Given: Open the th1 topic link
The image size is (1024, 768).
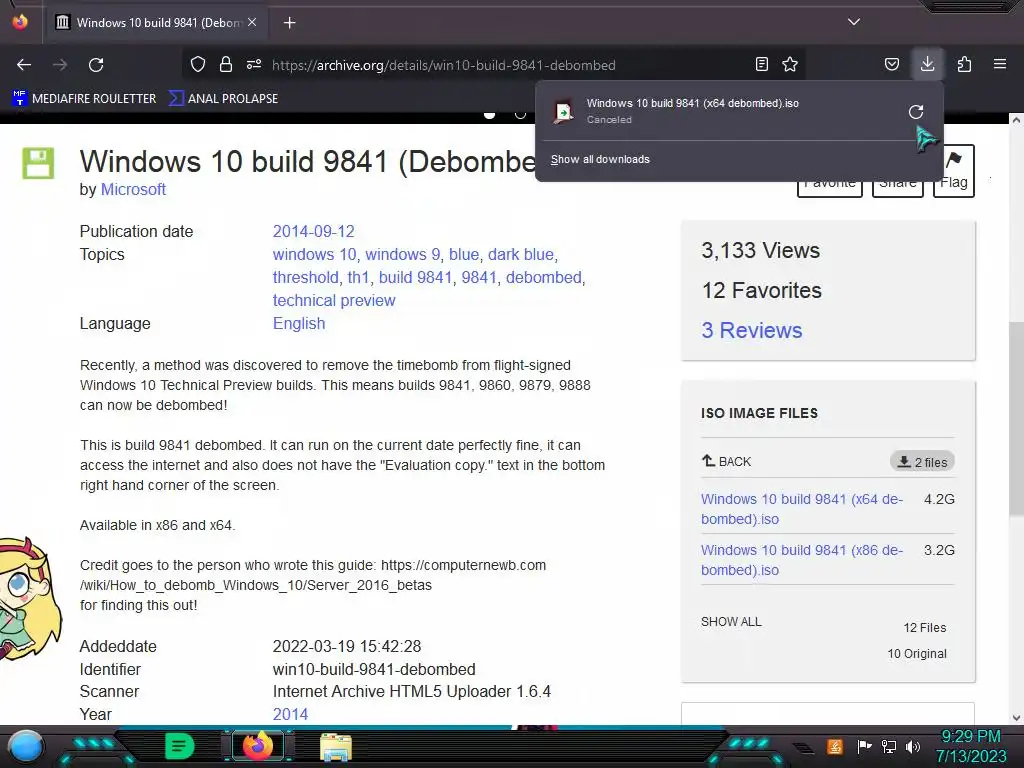Looking at the screenshot, I should [x=359, y=278].
